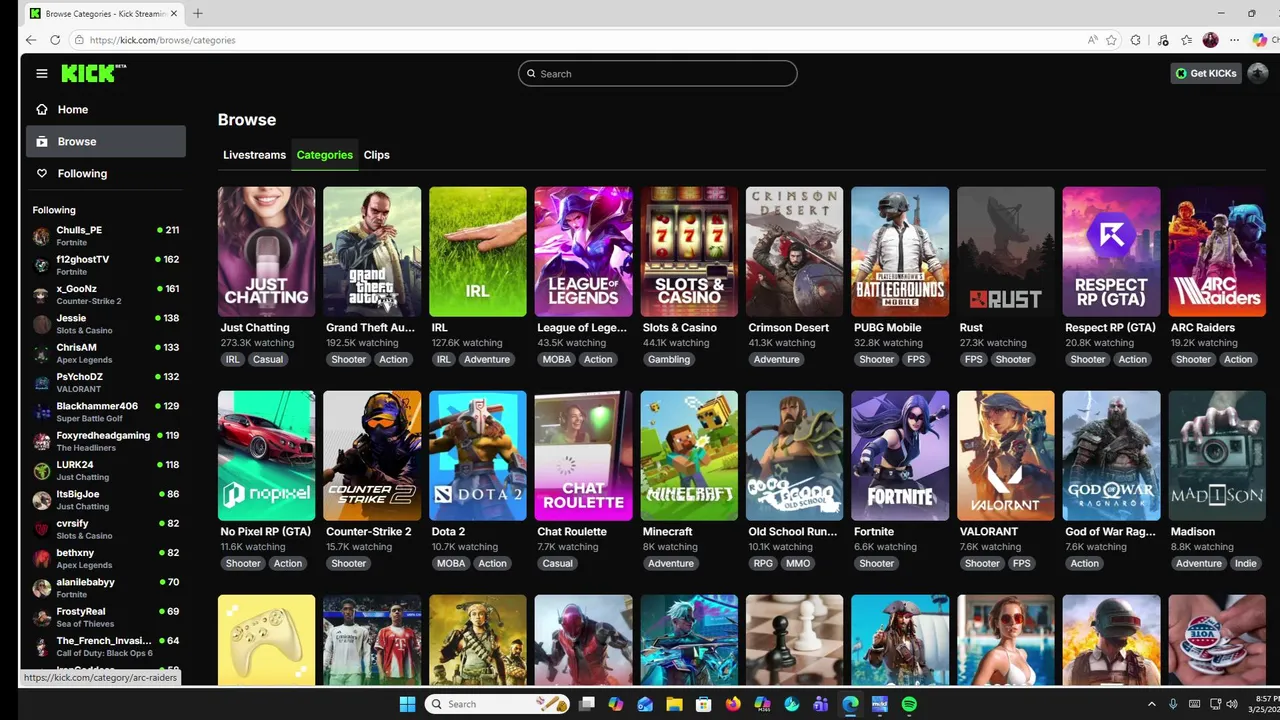This screenshot has width=1280, height=720.
Task: Open the IRL category thumbnail
Action: click(x=478, y=251)
